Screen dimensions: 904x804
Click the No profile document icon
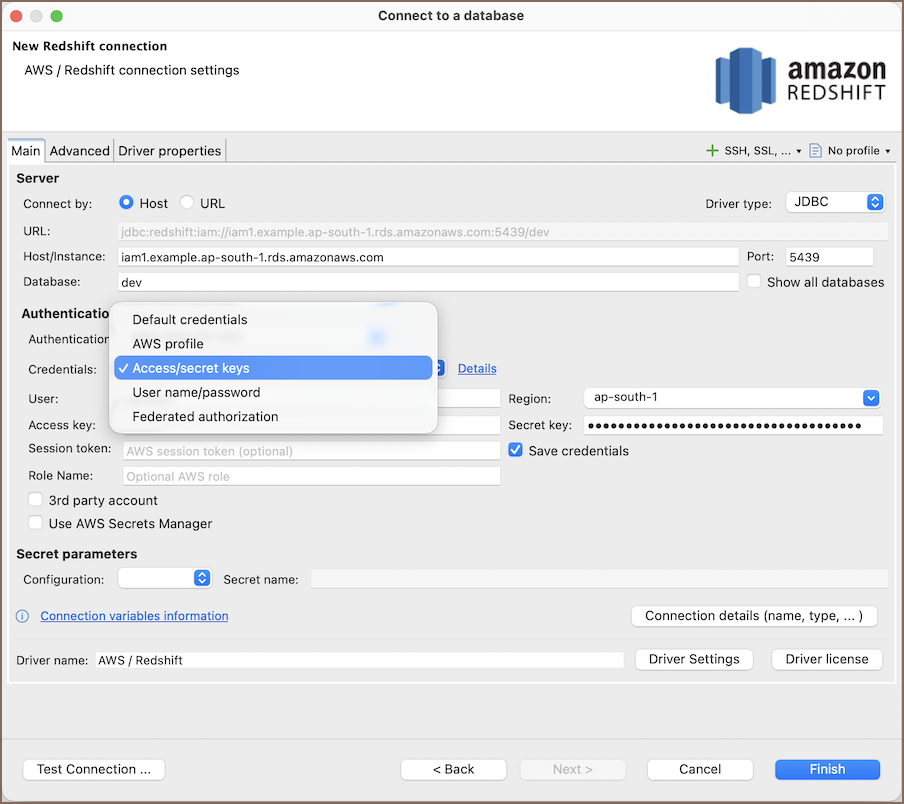click(x=815, y=151)
